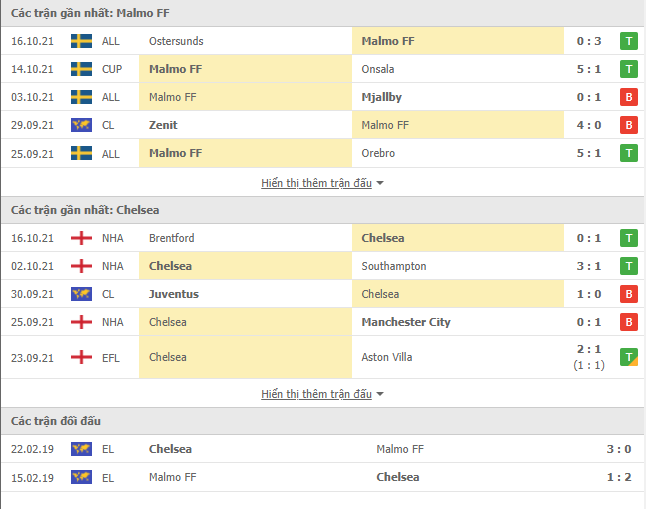This screenshot has height=509, width=646.
Task: Click 'Hiển thị thêm trận đấu' under Malmo FF
Action: click(316, 183)
